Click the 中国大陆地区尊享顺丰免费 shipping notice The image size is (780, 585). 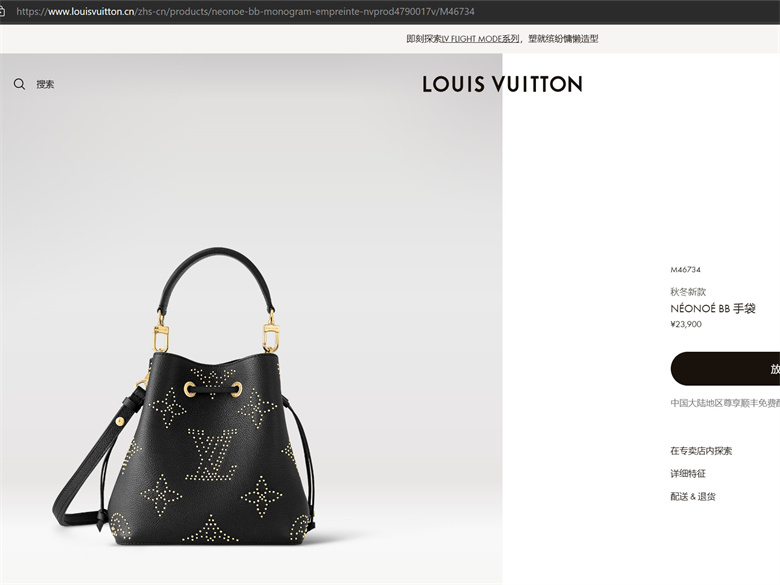[725, 403]
